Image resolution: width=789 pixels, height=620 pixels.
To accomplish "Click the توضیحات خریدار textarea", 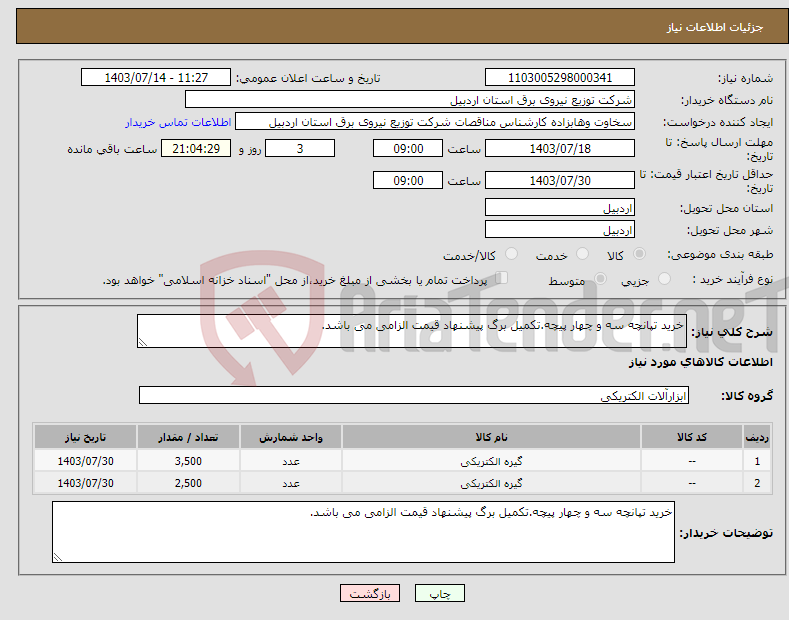I will point(363,532).
